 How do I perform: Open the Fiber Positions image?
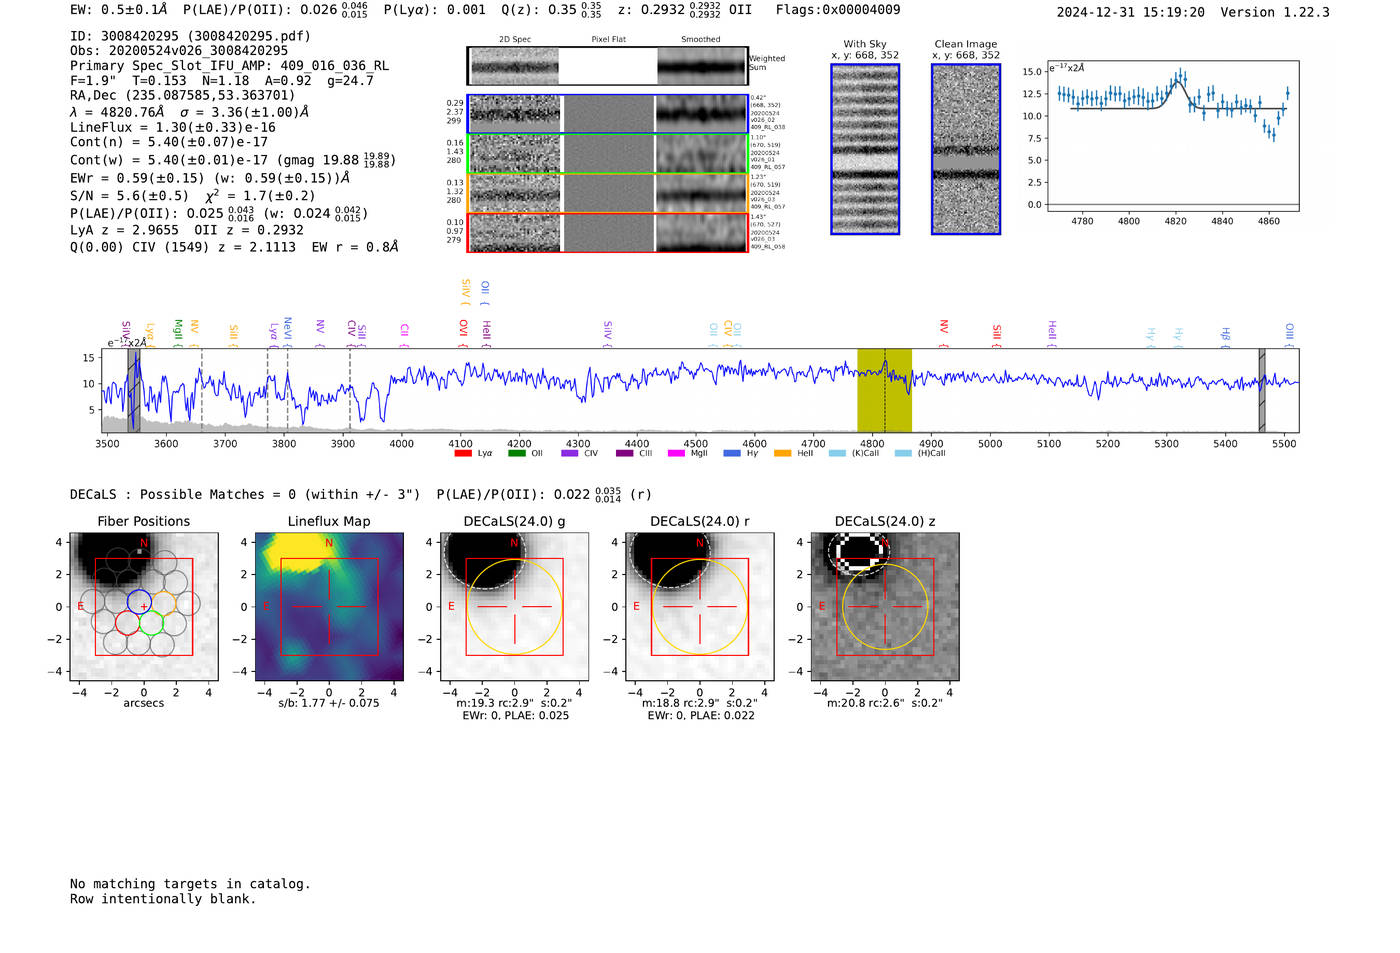144,606
